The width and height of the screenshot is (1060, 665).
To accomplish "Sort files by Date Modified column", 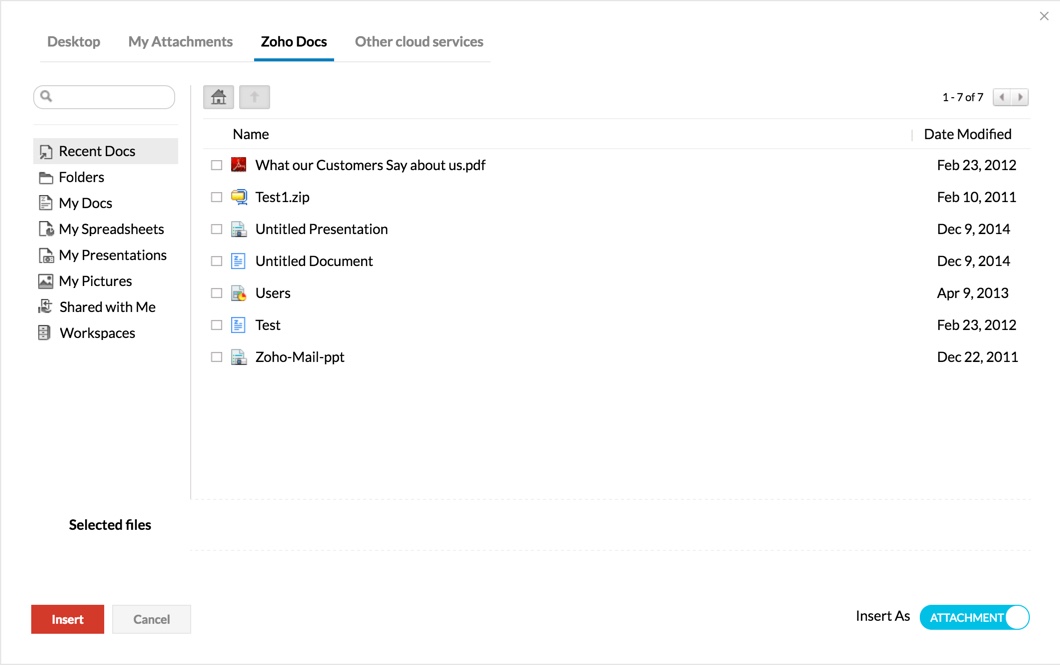I will tap(967, 134).
